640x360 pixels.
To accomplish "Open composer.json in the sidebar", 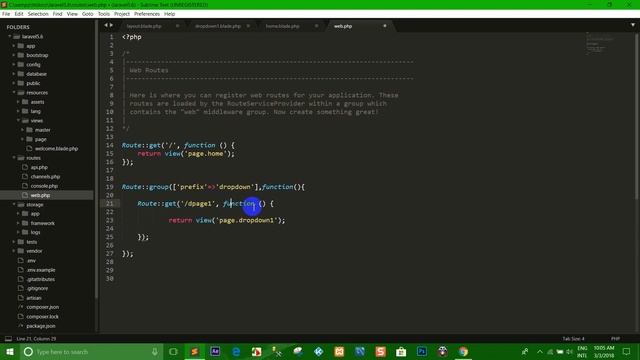I will [42, 307].
